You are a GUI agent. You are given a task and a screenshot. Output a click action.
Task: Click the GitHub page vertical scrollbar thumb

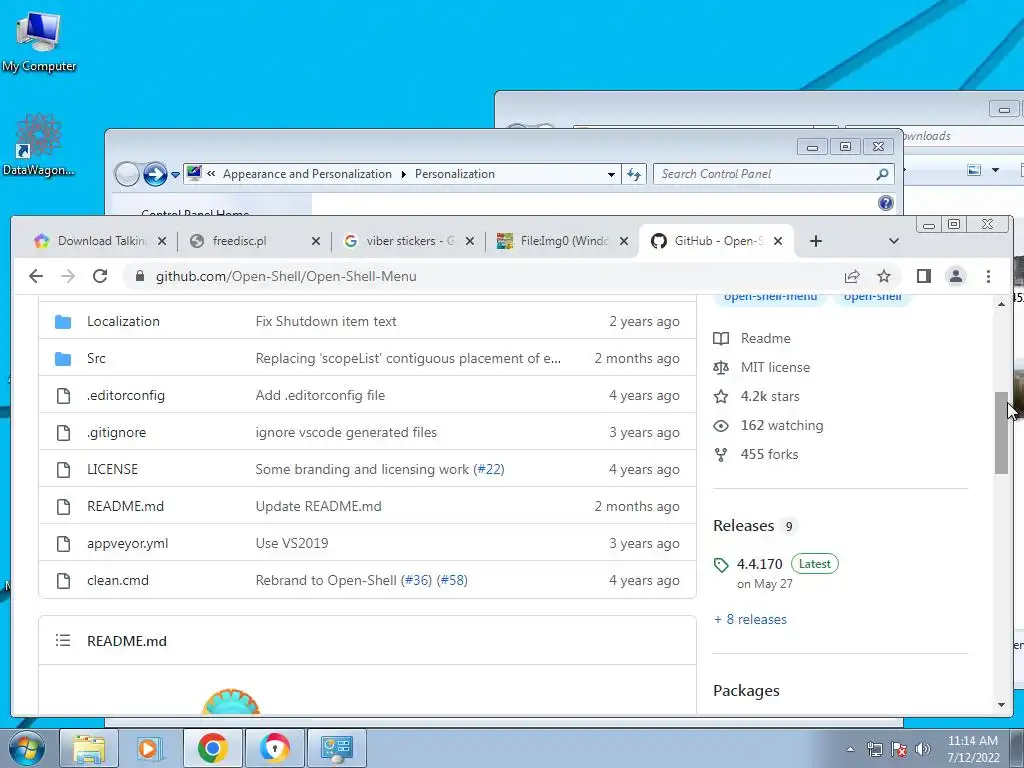[x=1001, y=432]
